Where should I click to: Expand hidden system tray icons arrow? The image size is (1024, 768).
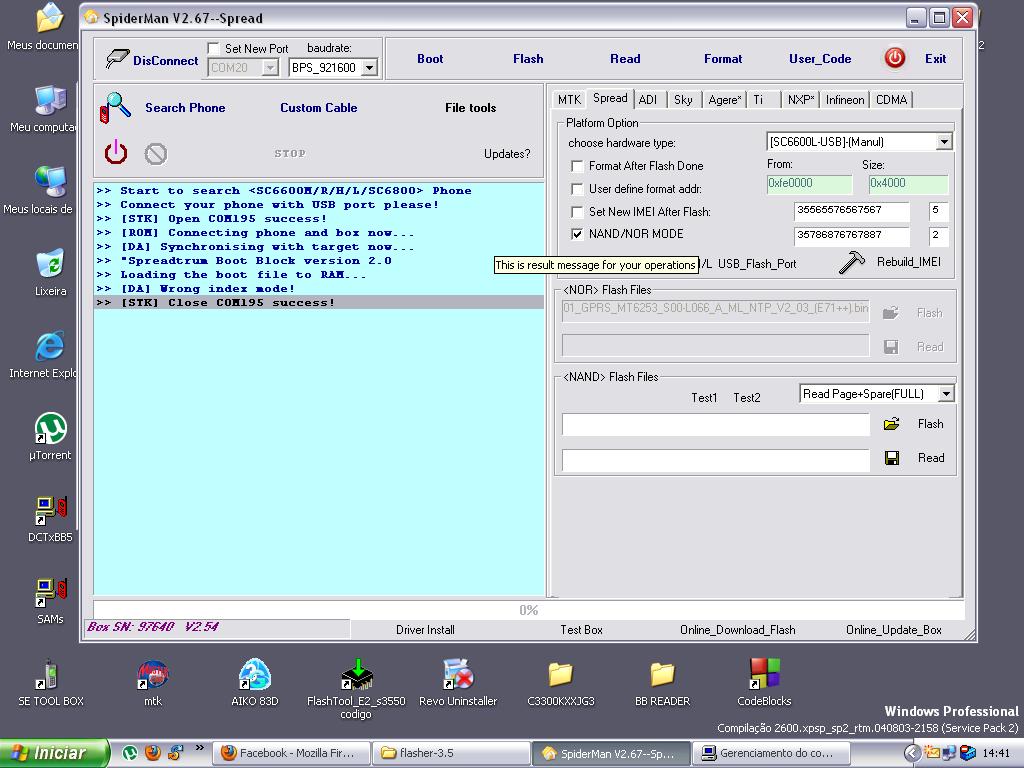(913, 753)
